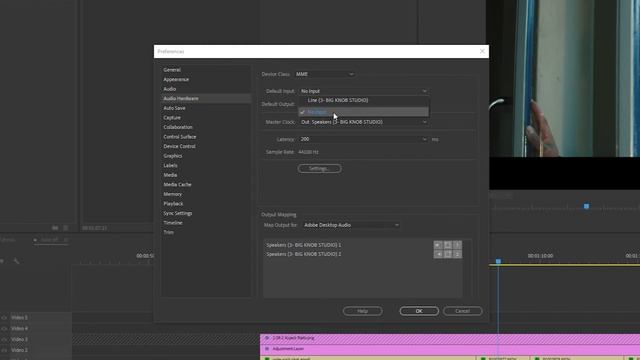This screenshot has width=640, height=360.
Task: Expand the Device Class MME dropdown
Action: coord(325,74)
